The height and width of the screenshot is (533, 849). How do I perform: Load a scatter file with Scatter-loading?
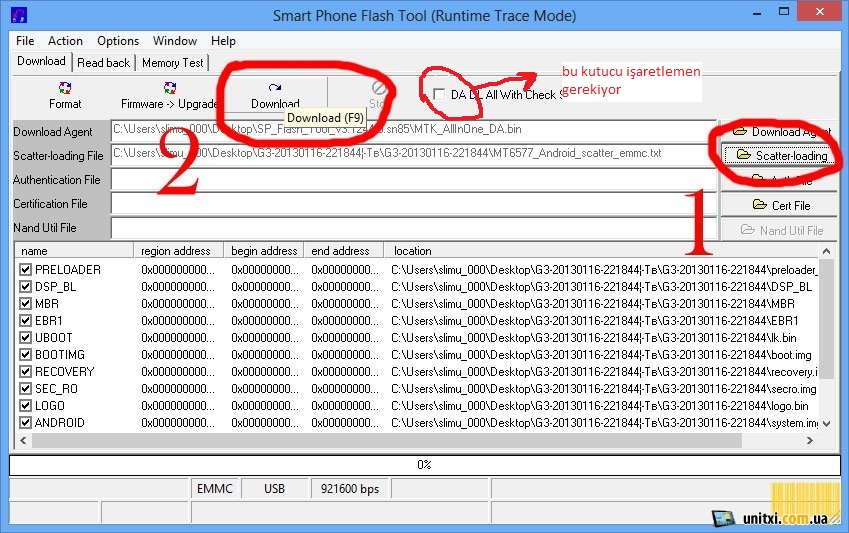point(778,155)
